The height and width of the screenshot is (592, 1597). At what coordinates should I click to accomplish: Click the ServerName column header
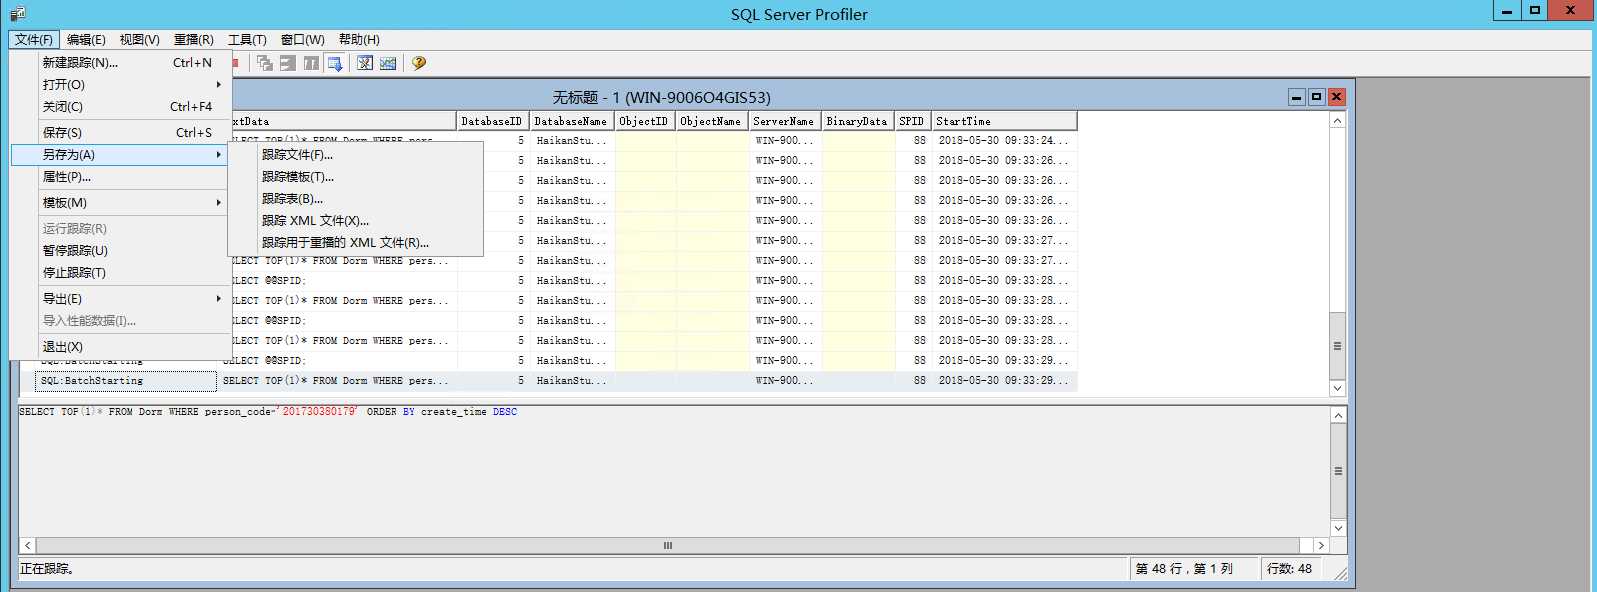pyautogui.click(x=784, y=121)
